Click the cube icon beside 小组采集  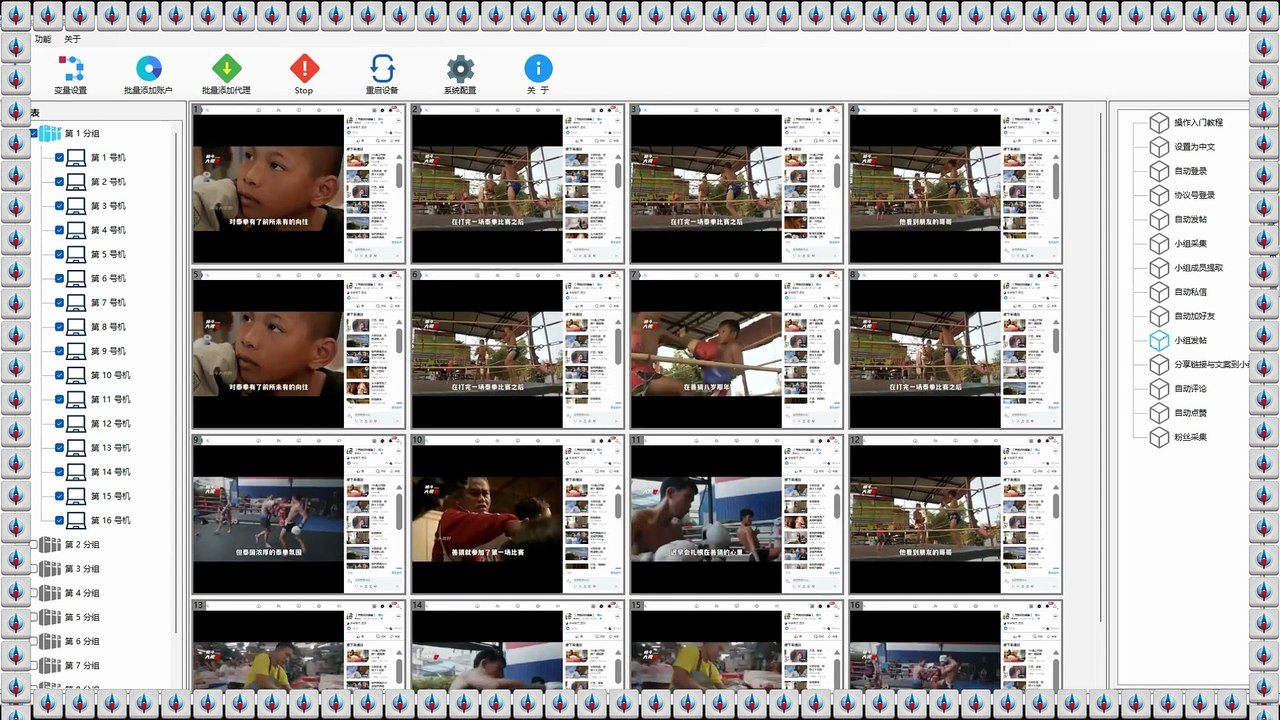(1159, 243)
